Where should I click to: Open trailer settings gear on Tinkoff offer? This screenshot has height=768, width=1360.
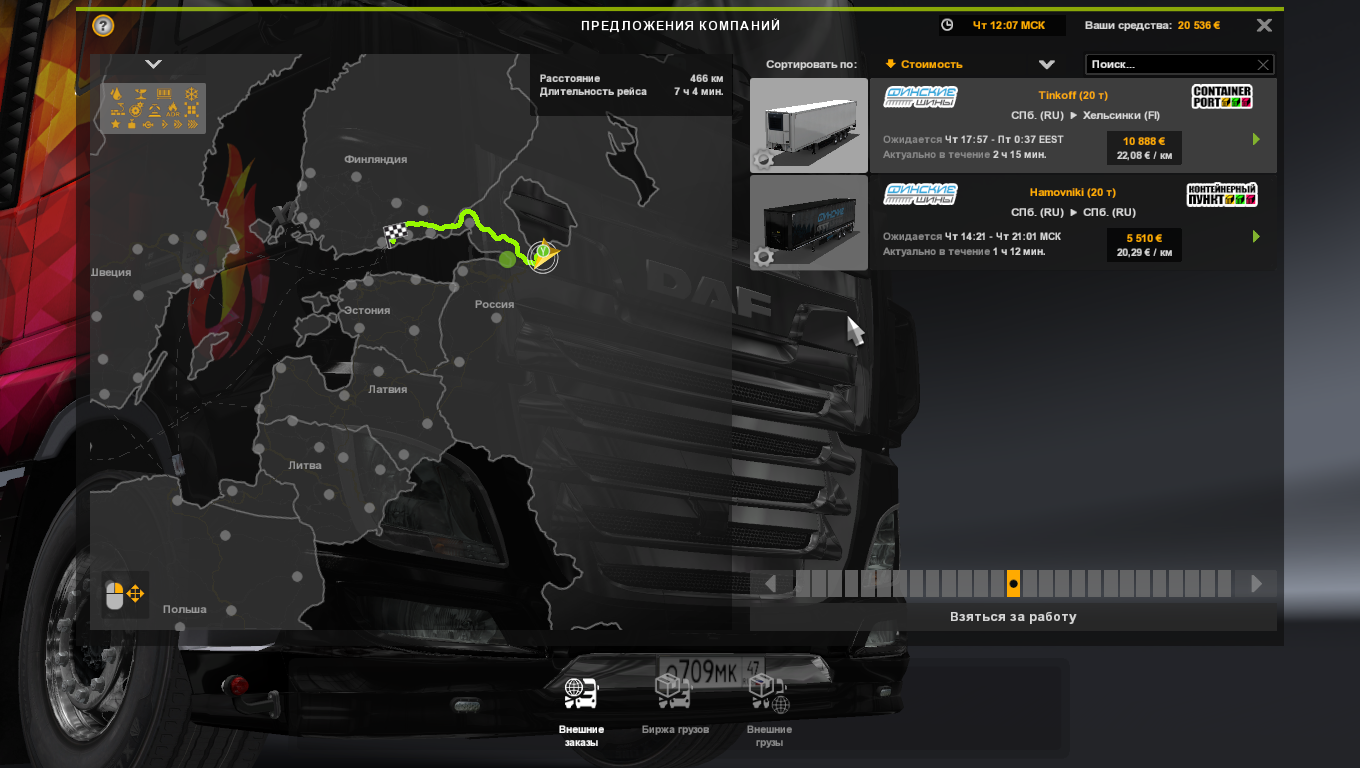tap(763, 160)
